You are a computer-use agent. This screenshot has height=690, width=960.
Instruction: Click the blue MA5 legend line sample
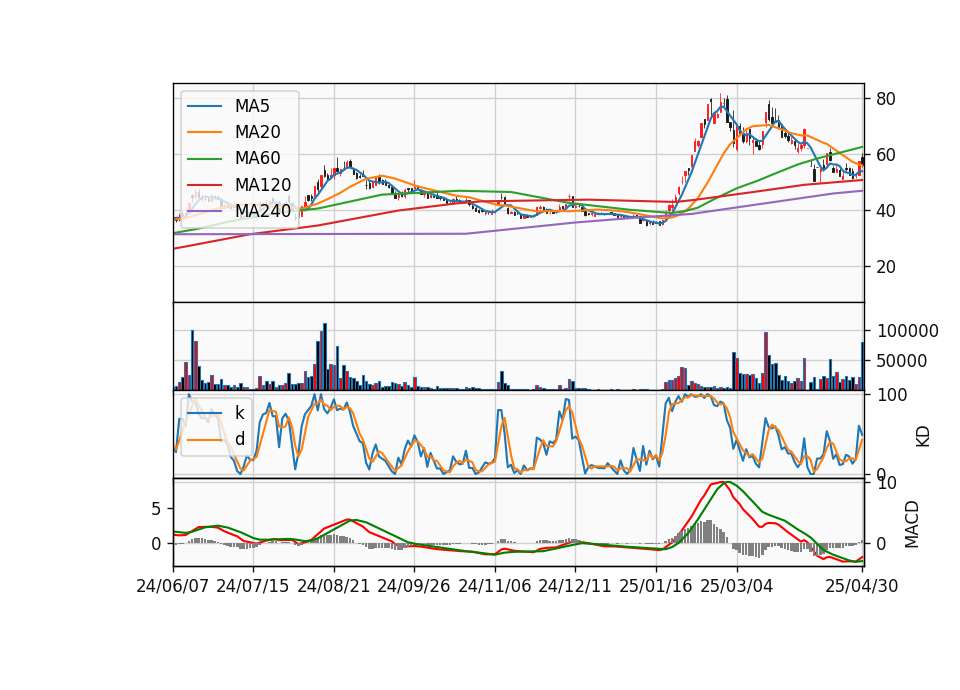click(204, 106)
